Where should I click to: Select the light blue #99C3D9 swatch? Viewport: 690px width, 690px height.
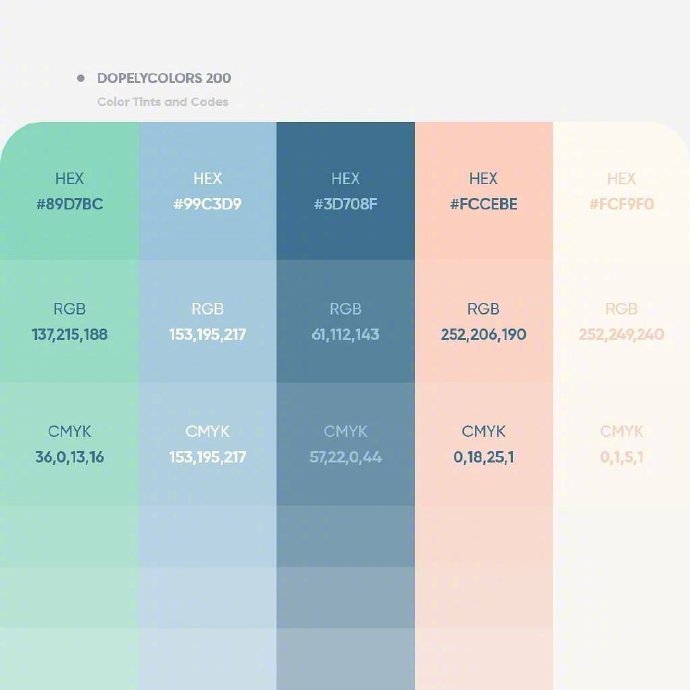click(208, 191)
